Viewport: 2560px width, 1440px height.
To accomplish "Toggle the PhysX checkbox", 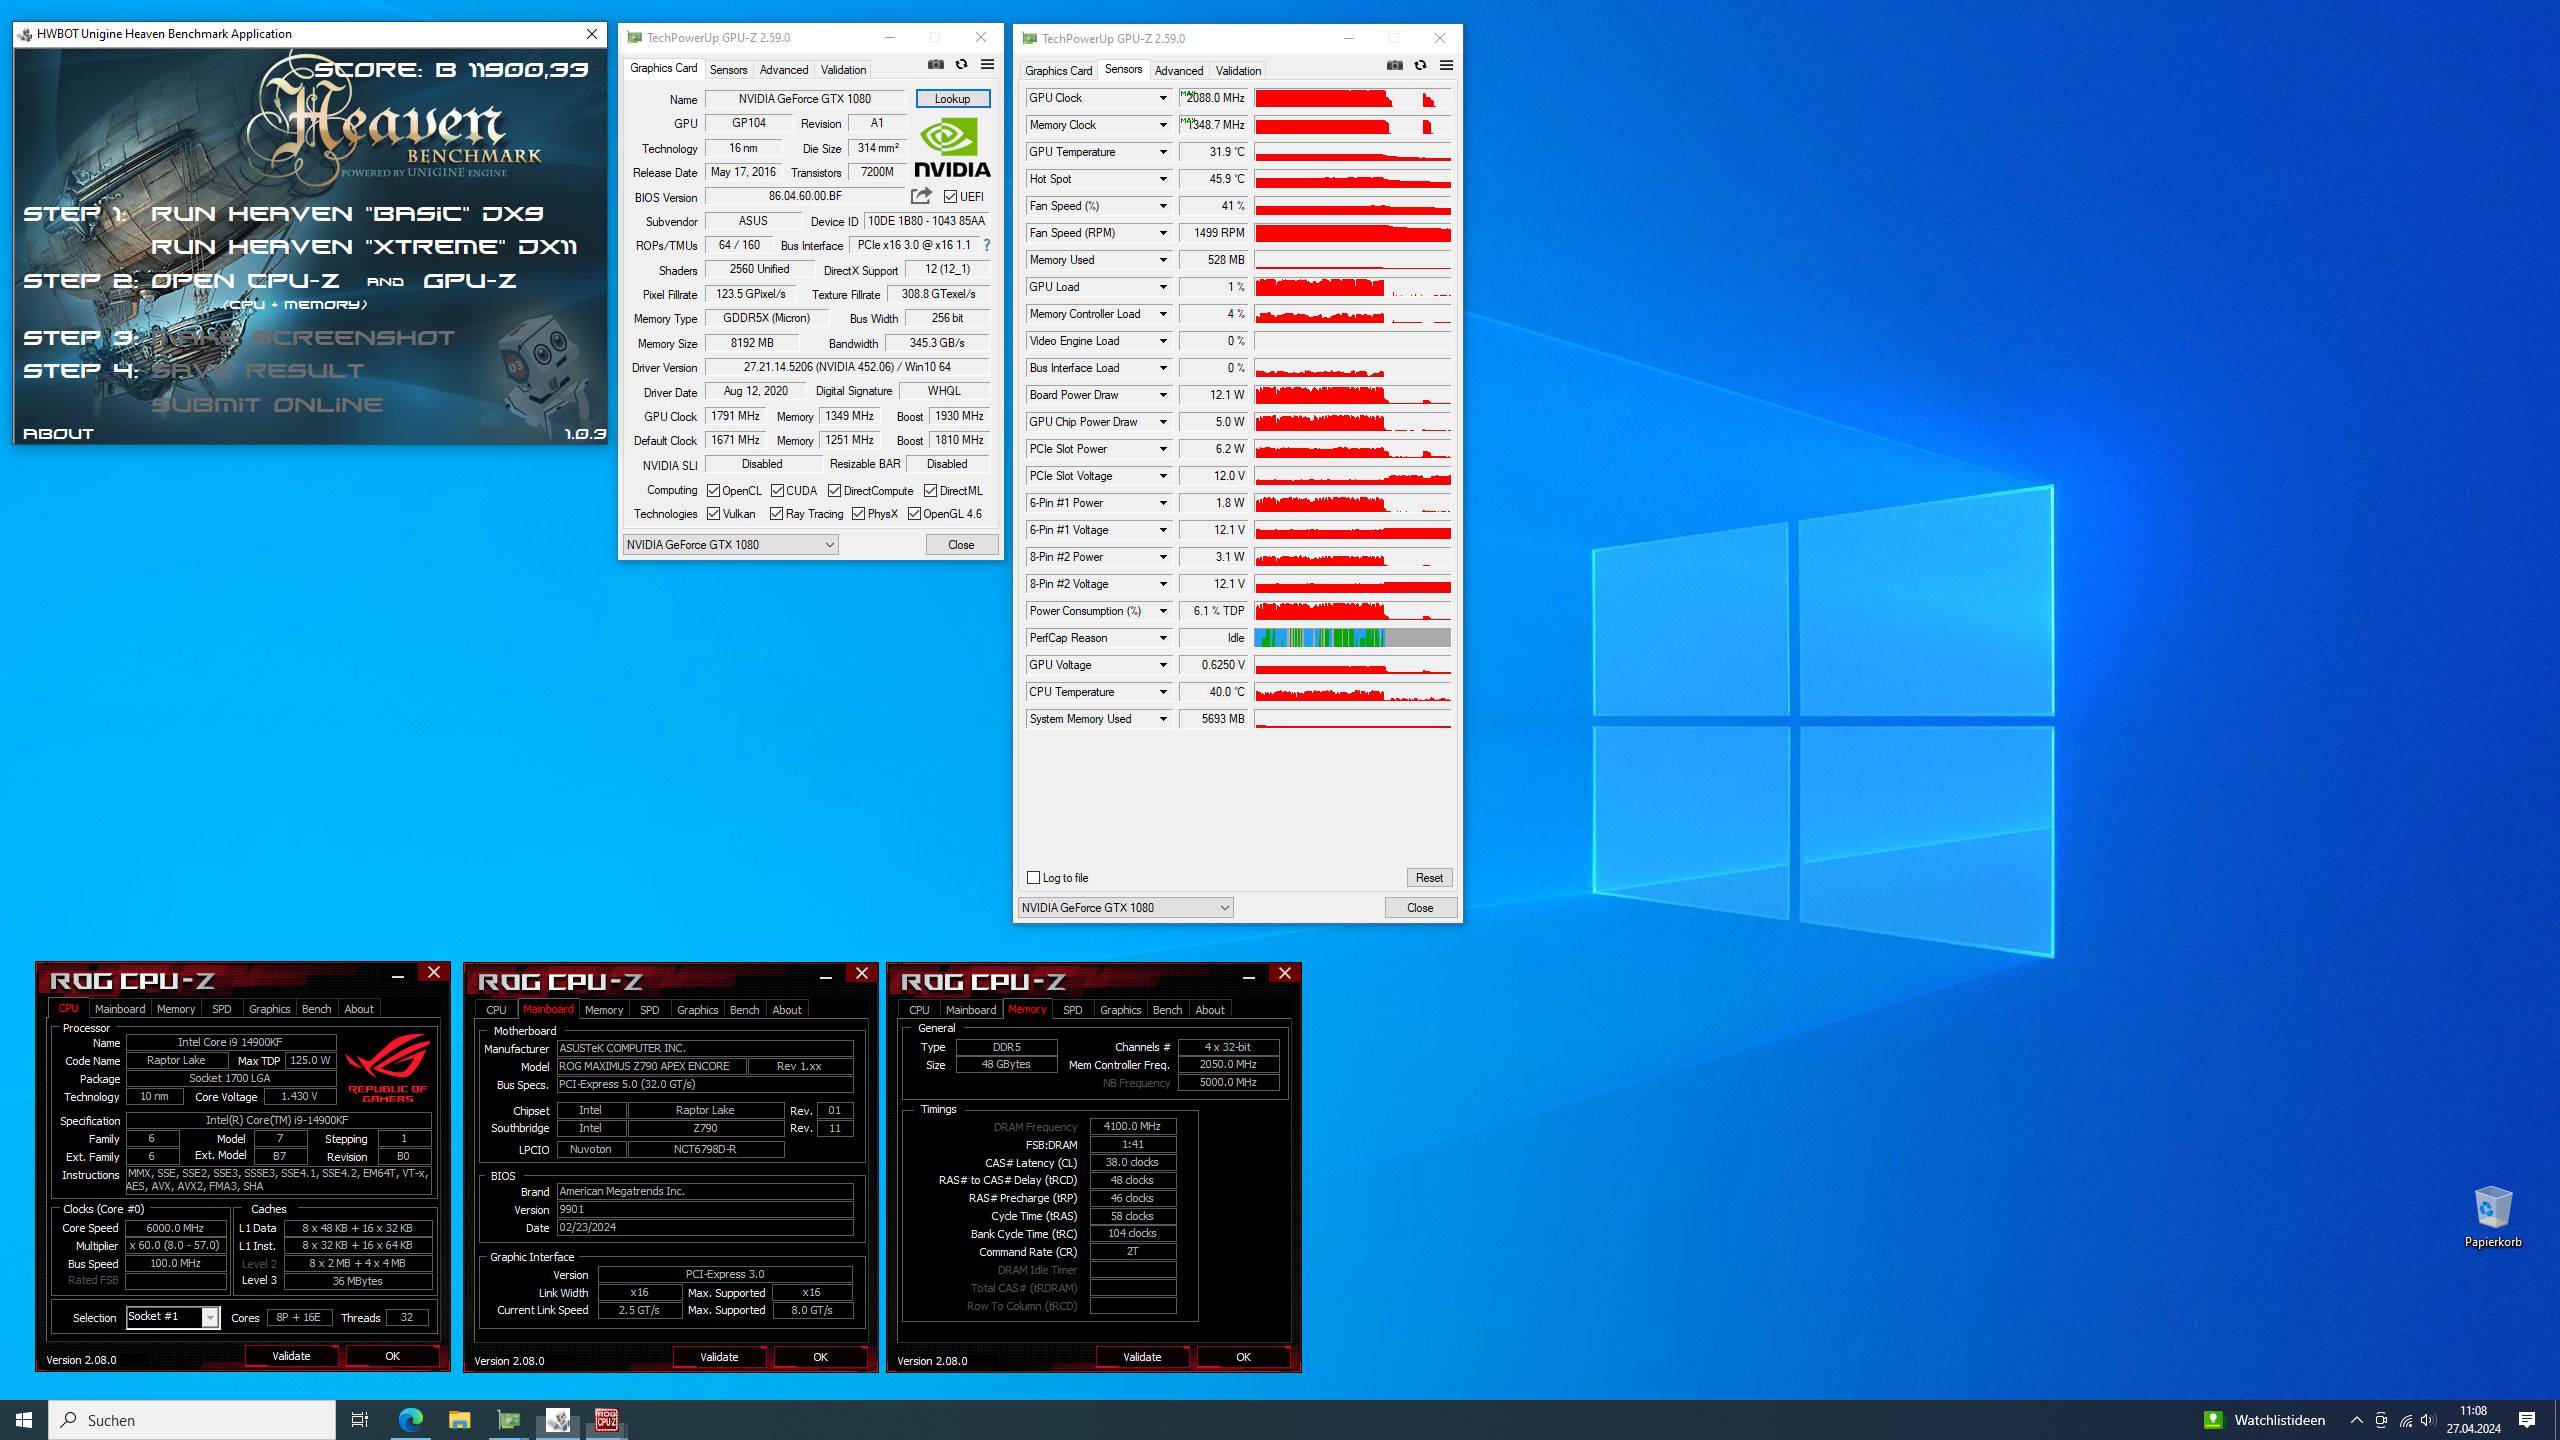I will tap(858, 514).
